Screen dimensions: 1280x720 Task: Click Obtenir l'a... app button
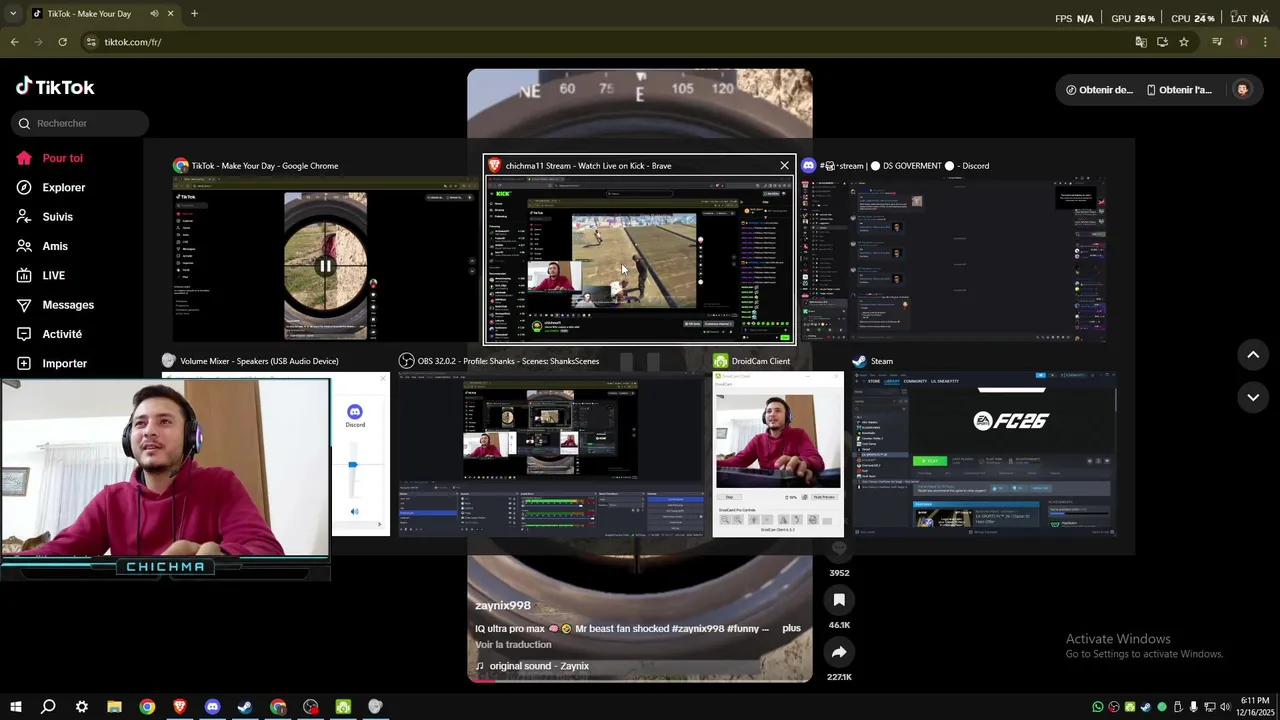pyautogui.click(x=1179, y=89)
